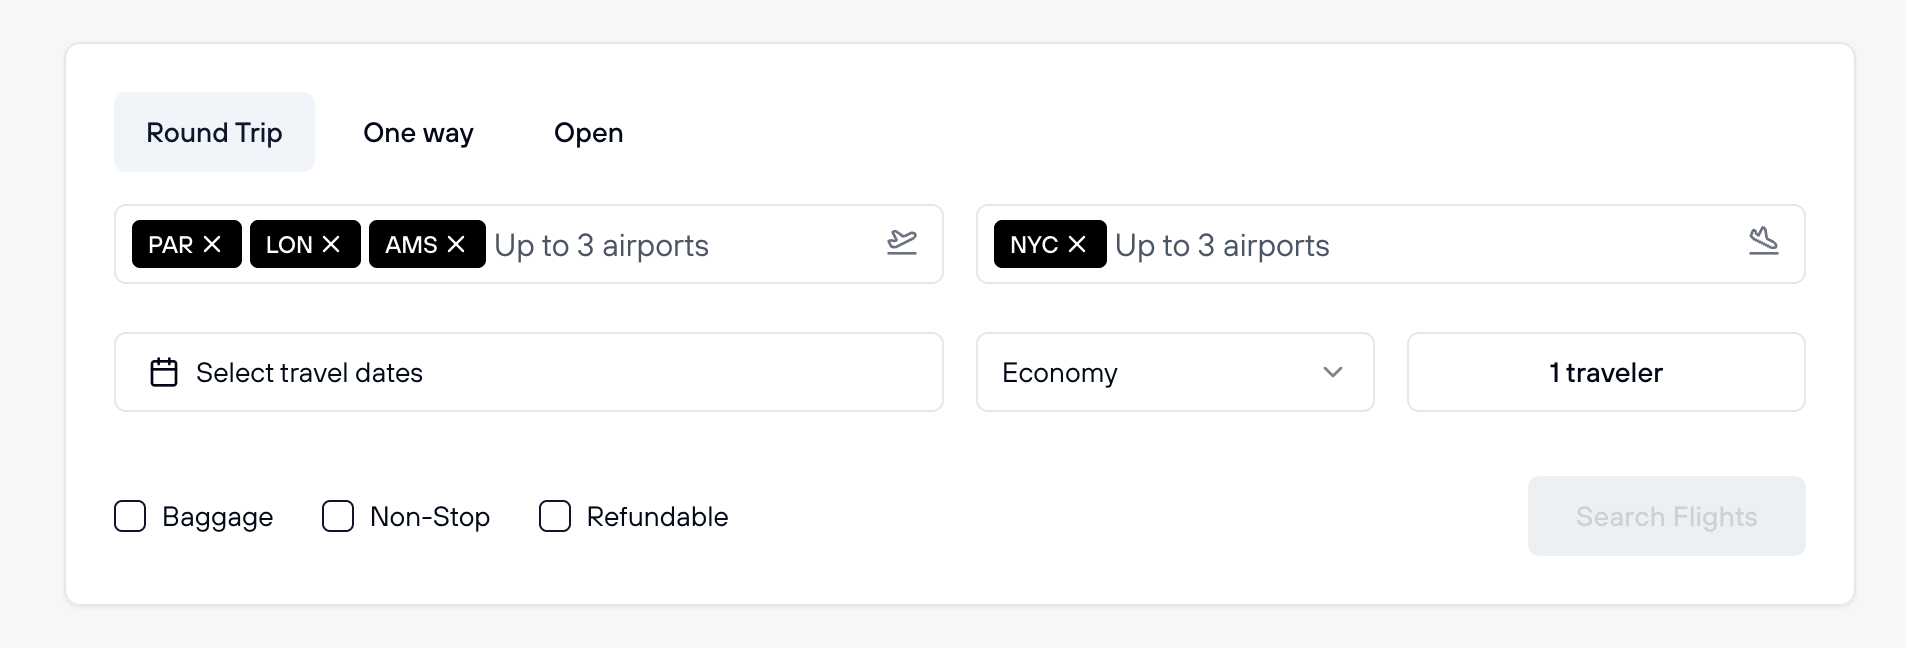Screen dimensions: 1906x648
Task: Enable the Baggage checkbox
Action: [x=130, y=516]
